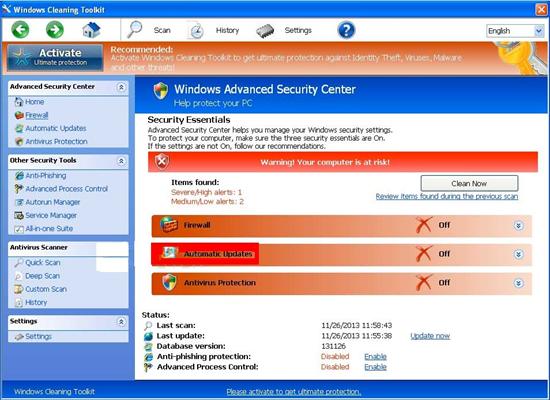The image size is (550, 400).
Task: Open Review items found during previous scan
Action: click(x=447, y=196)
